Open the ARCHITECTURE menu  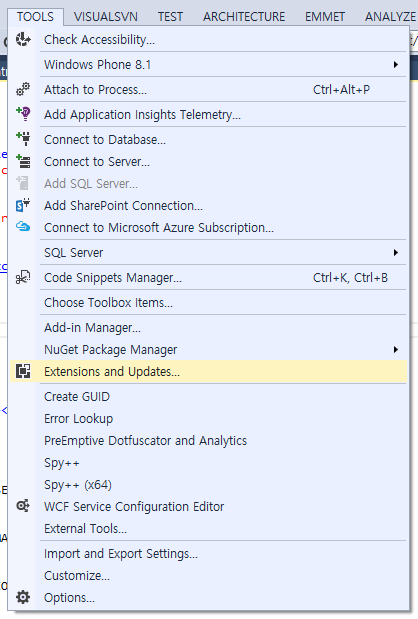pyautogui.click(x=244, y=17)
